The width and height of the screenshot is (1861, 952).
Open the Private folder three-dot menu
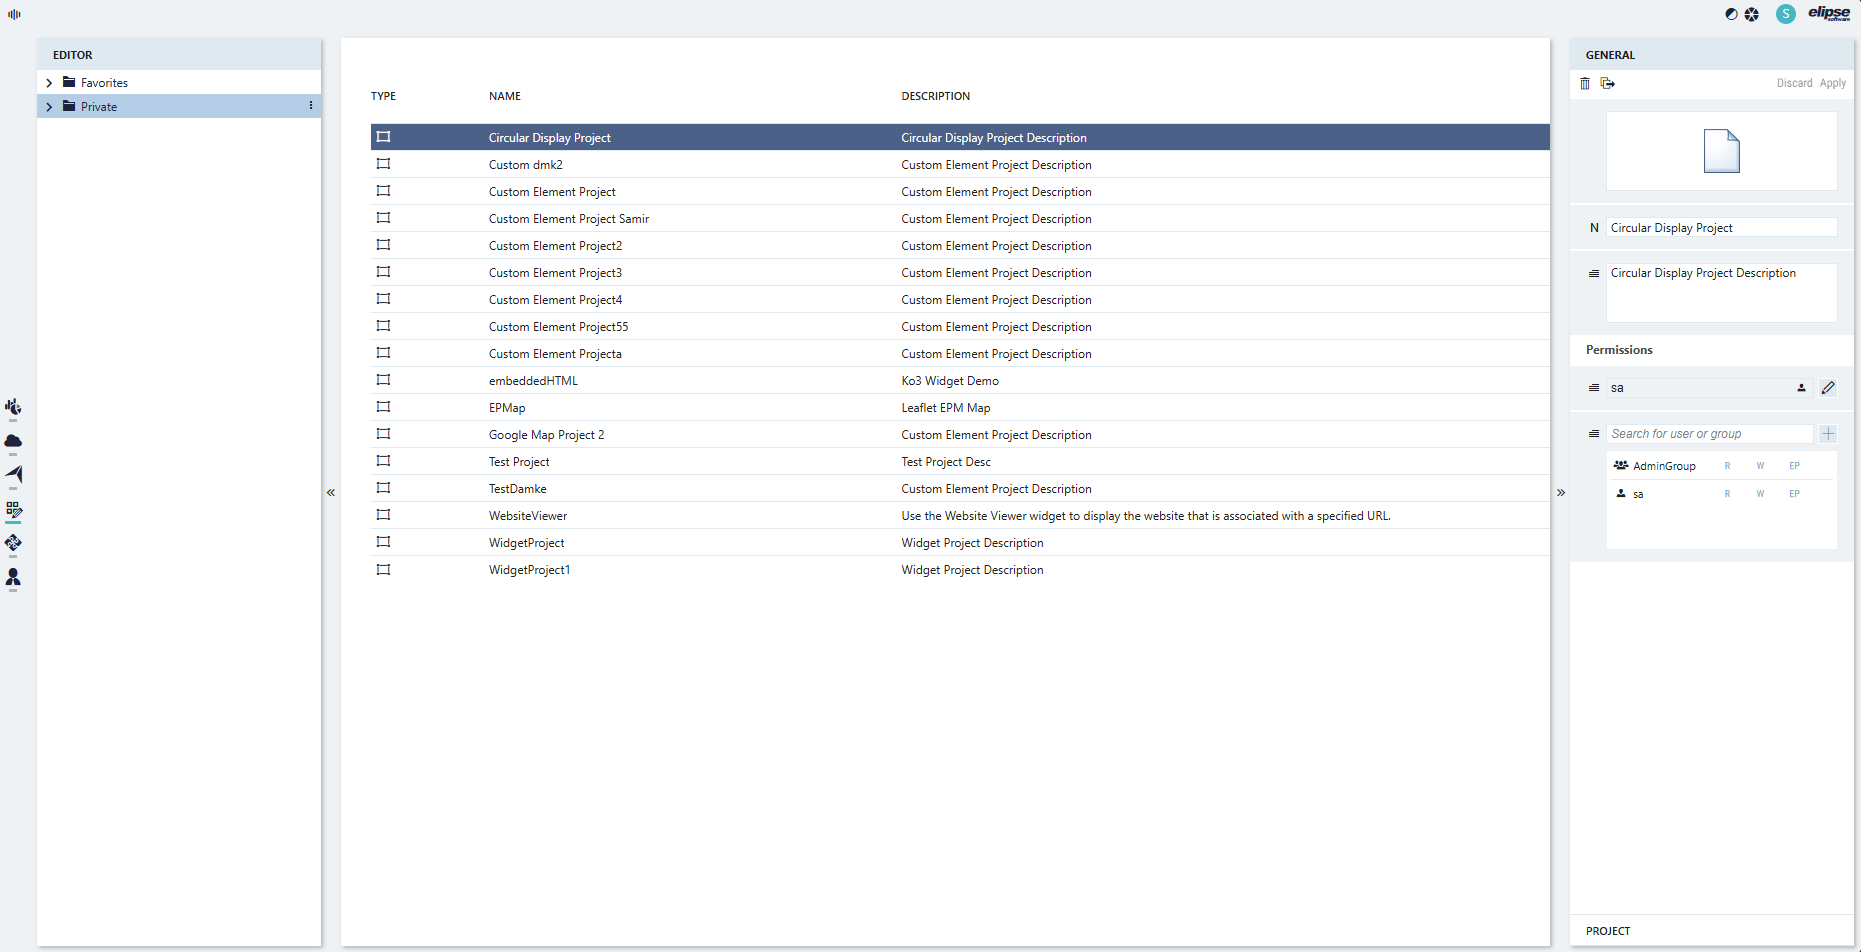311,106
